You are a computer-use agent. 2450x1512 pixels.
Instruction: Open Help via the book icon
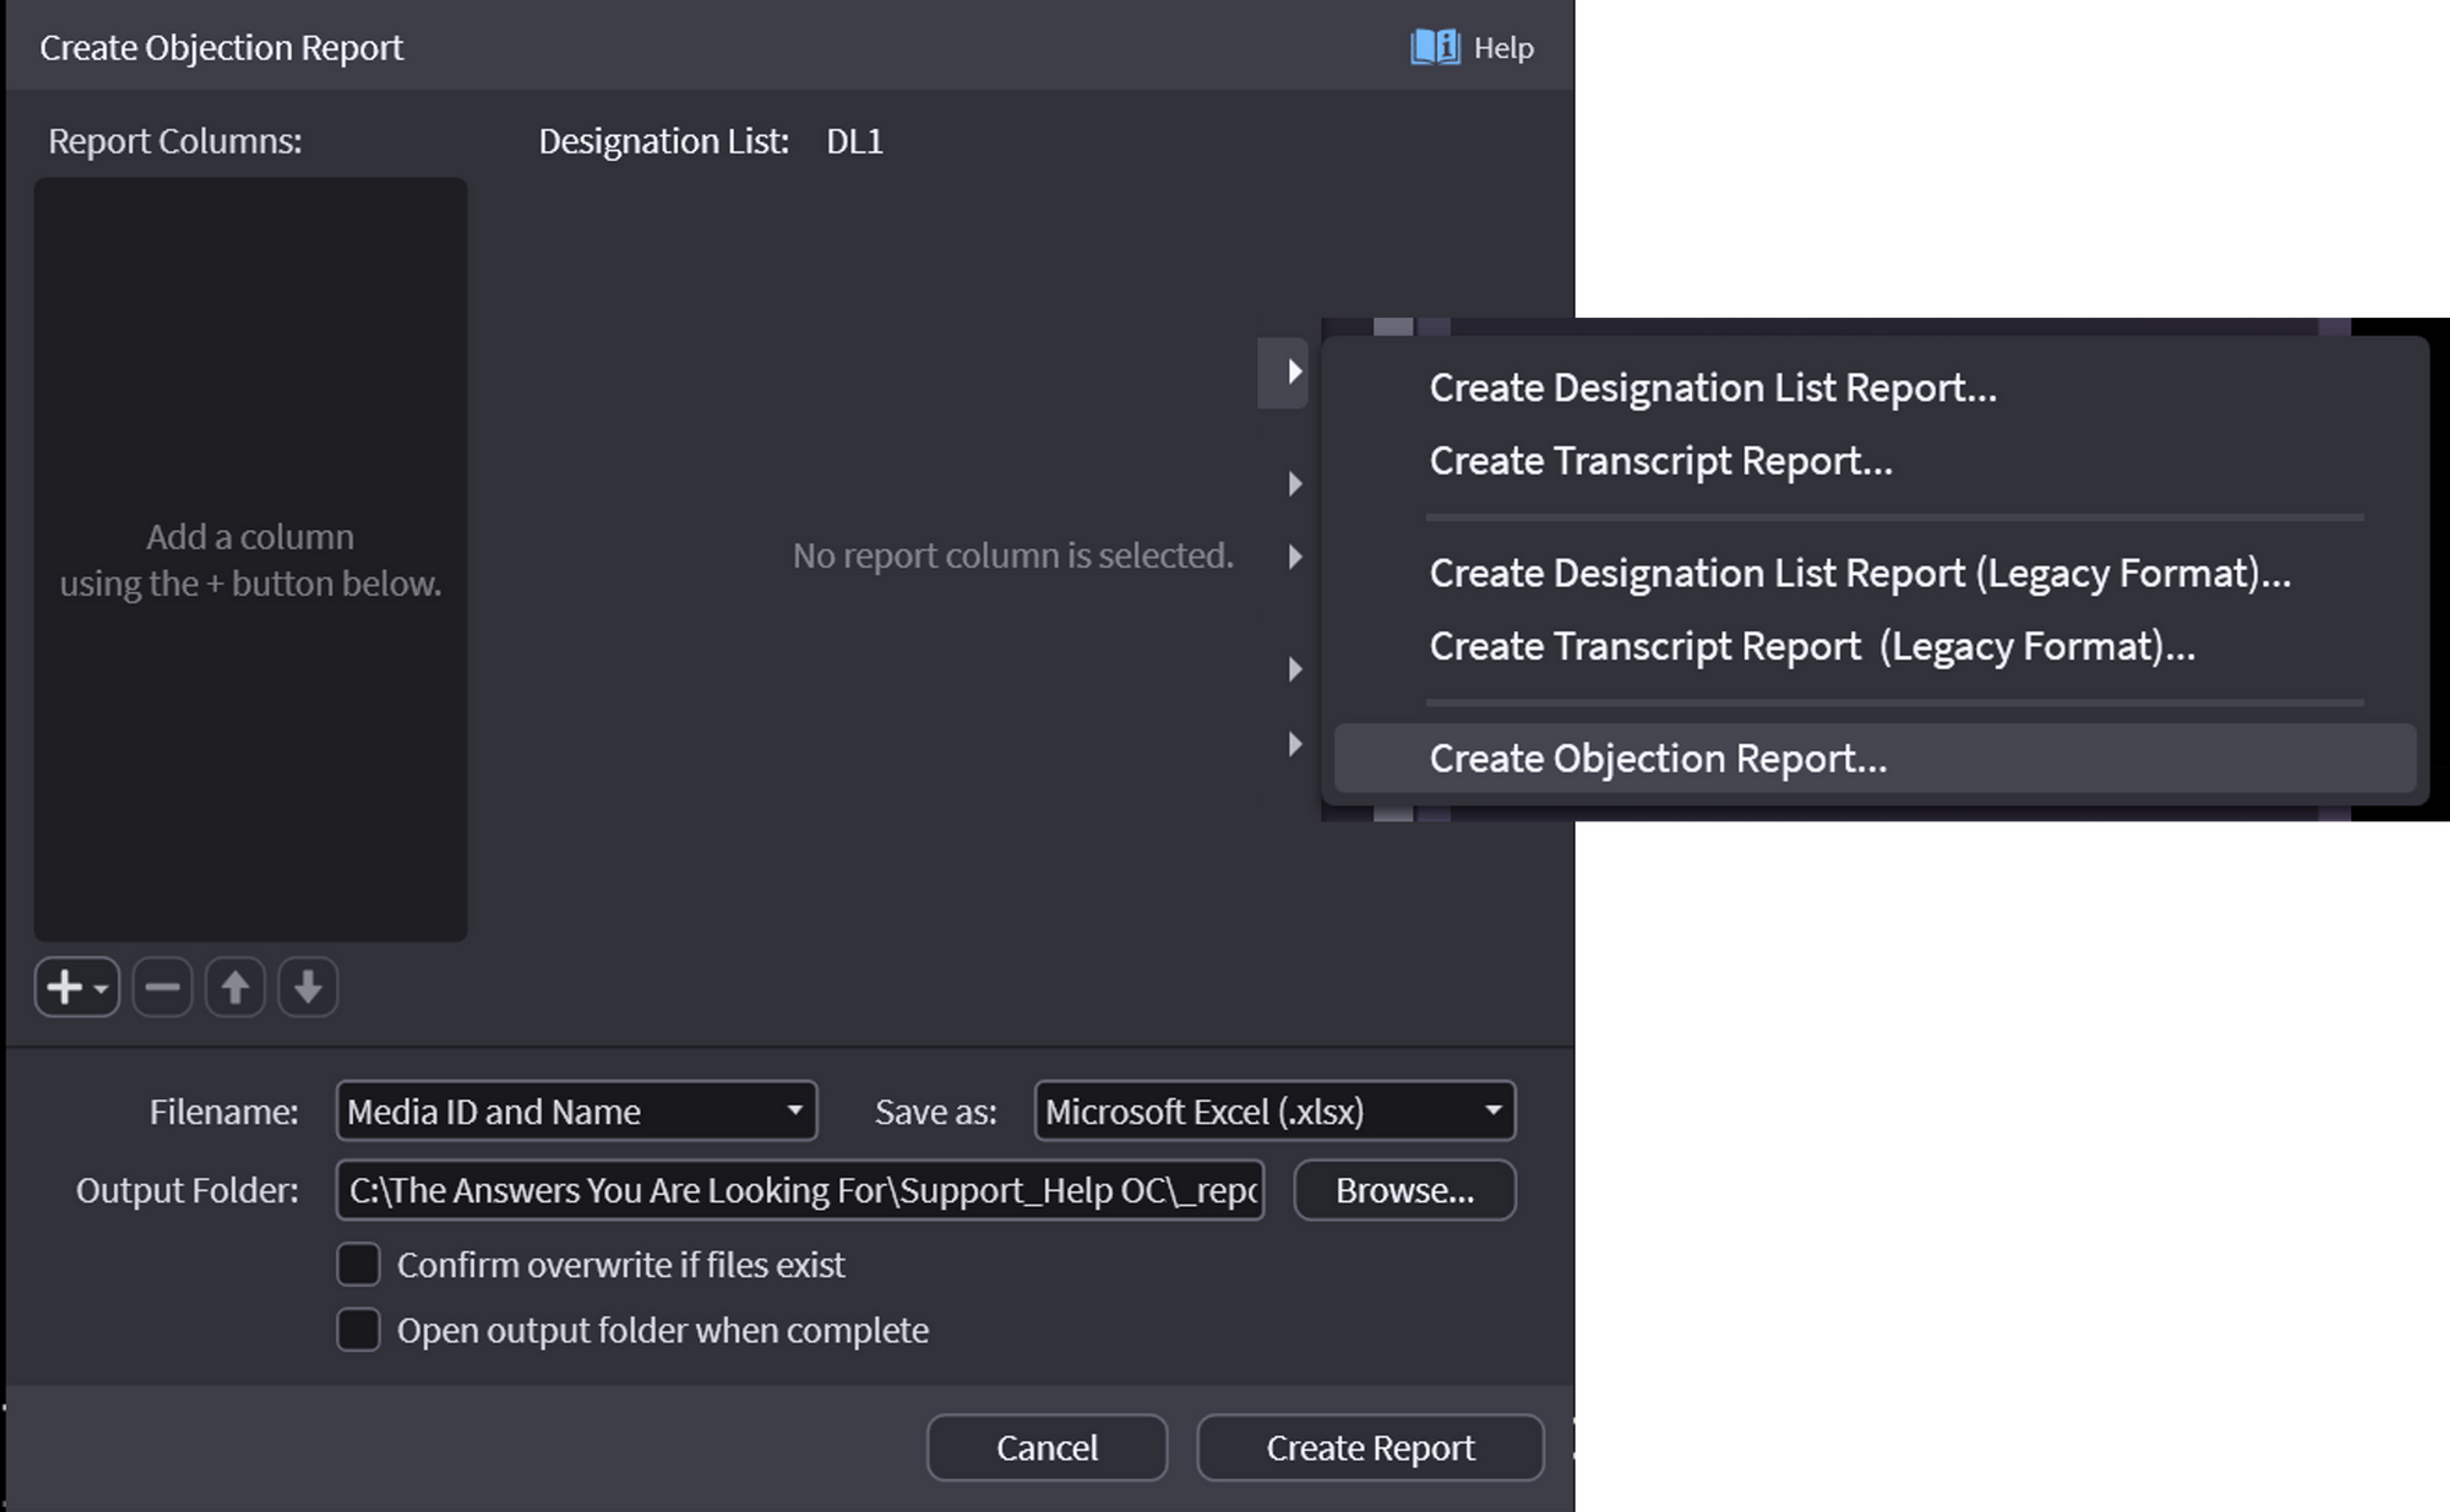[1435, 47]
